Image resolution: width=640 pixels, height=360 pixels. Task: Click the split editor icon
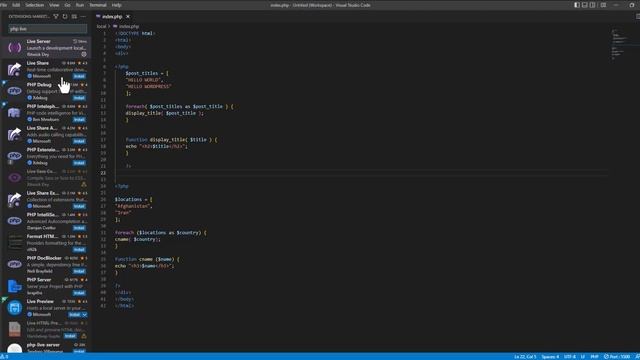[638, 16]
